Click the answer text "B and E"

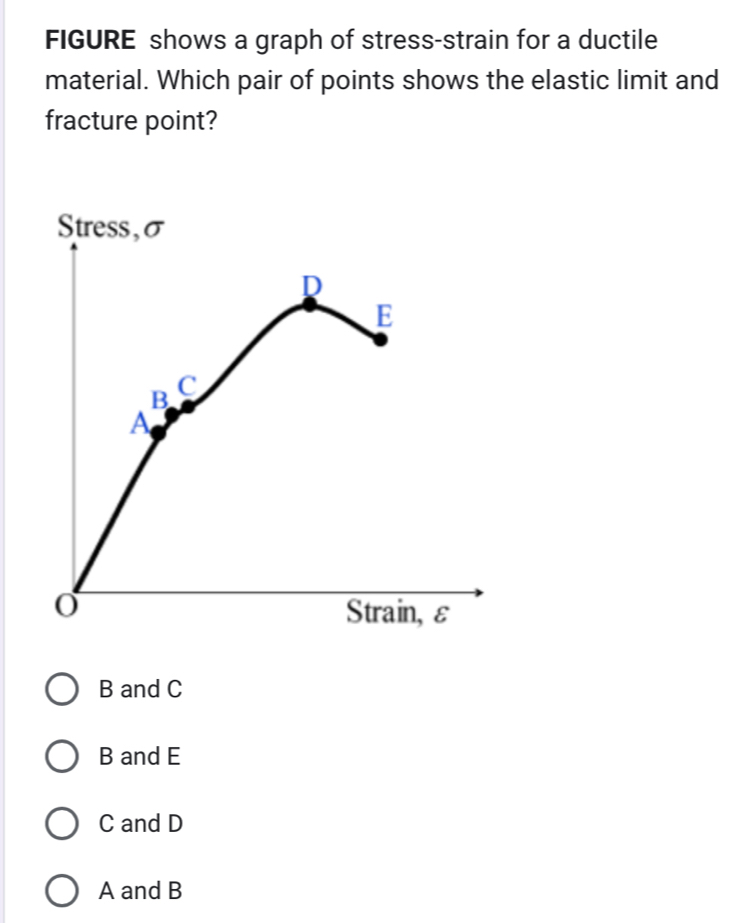pyautogui.click(x=139, y=757)
